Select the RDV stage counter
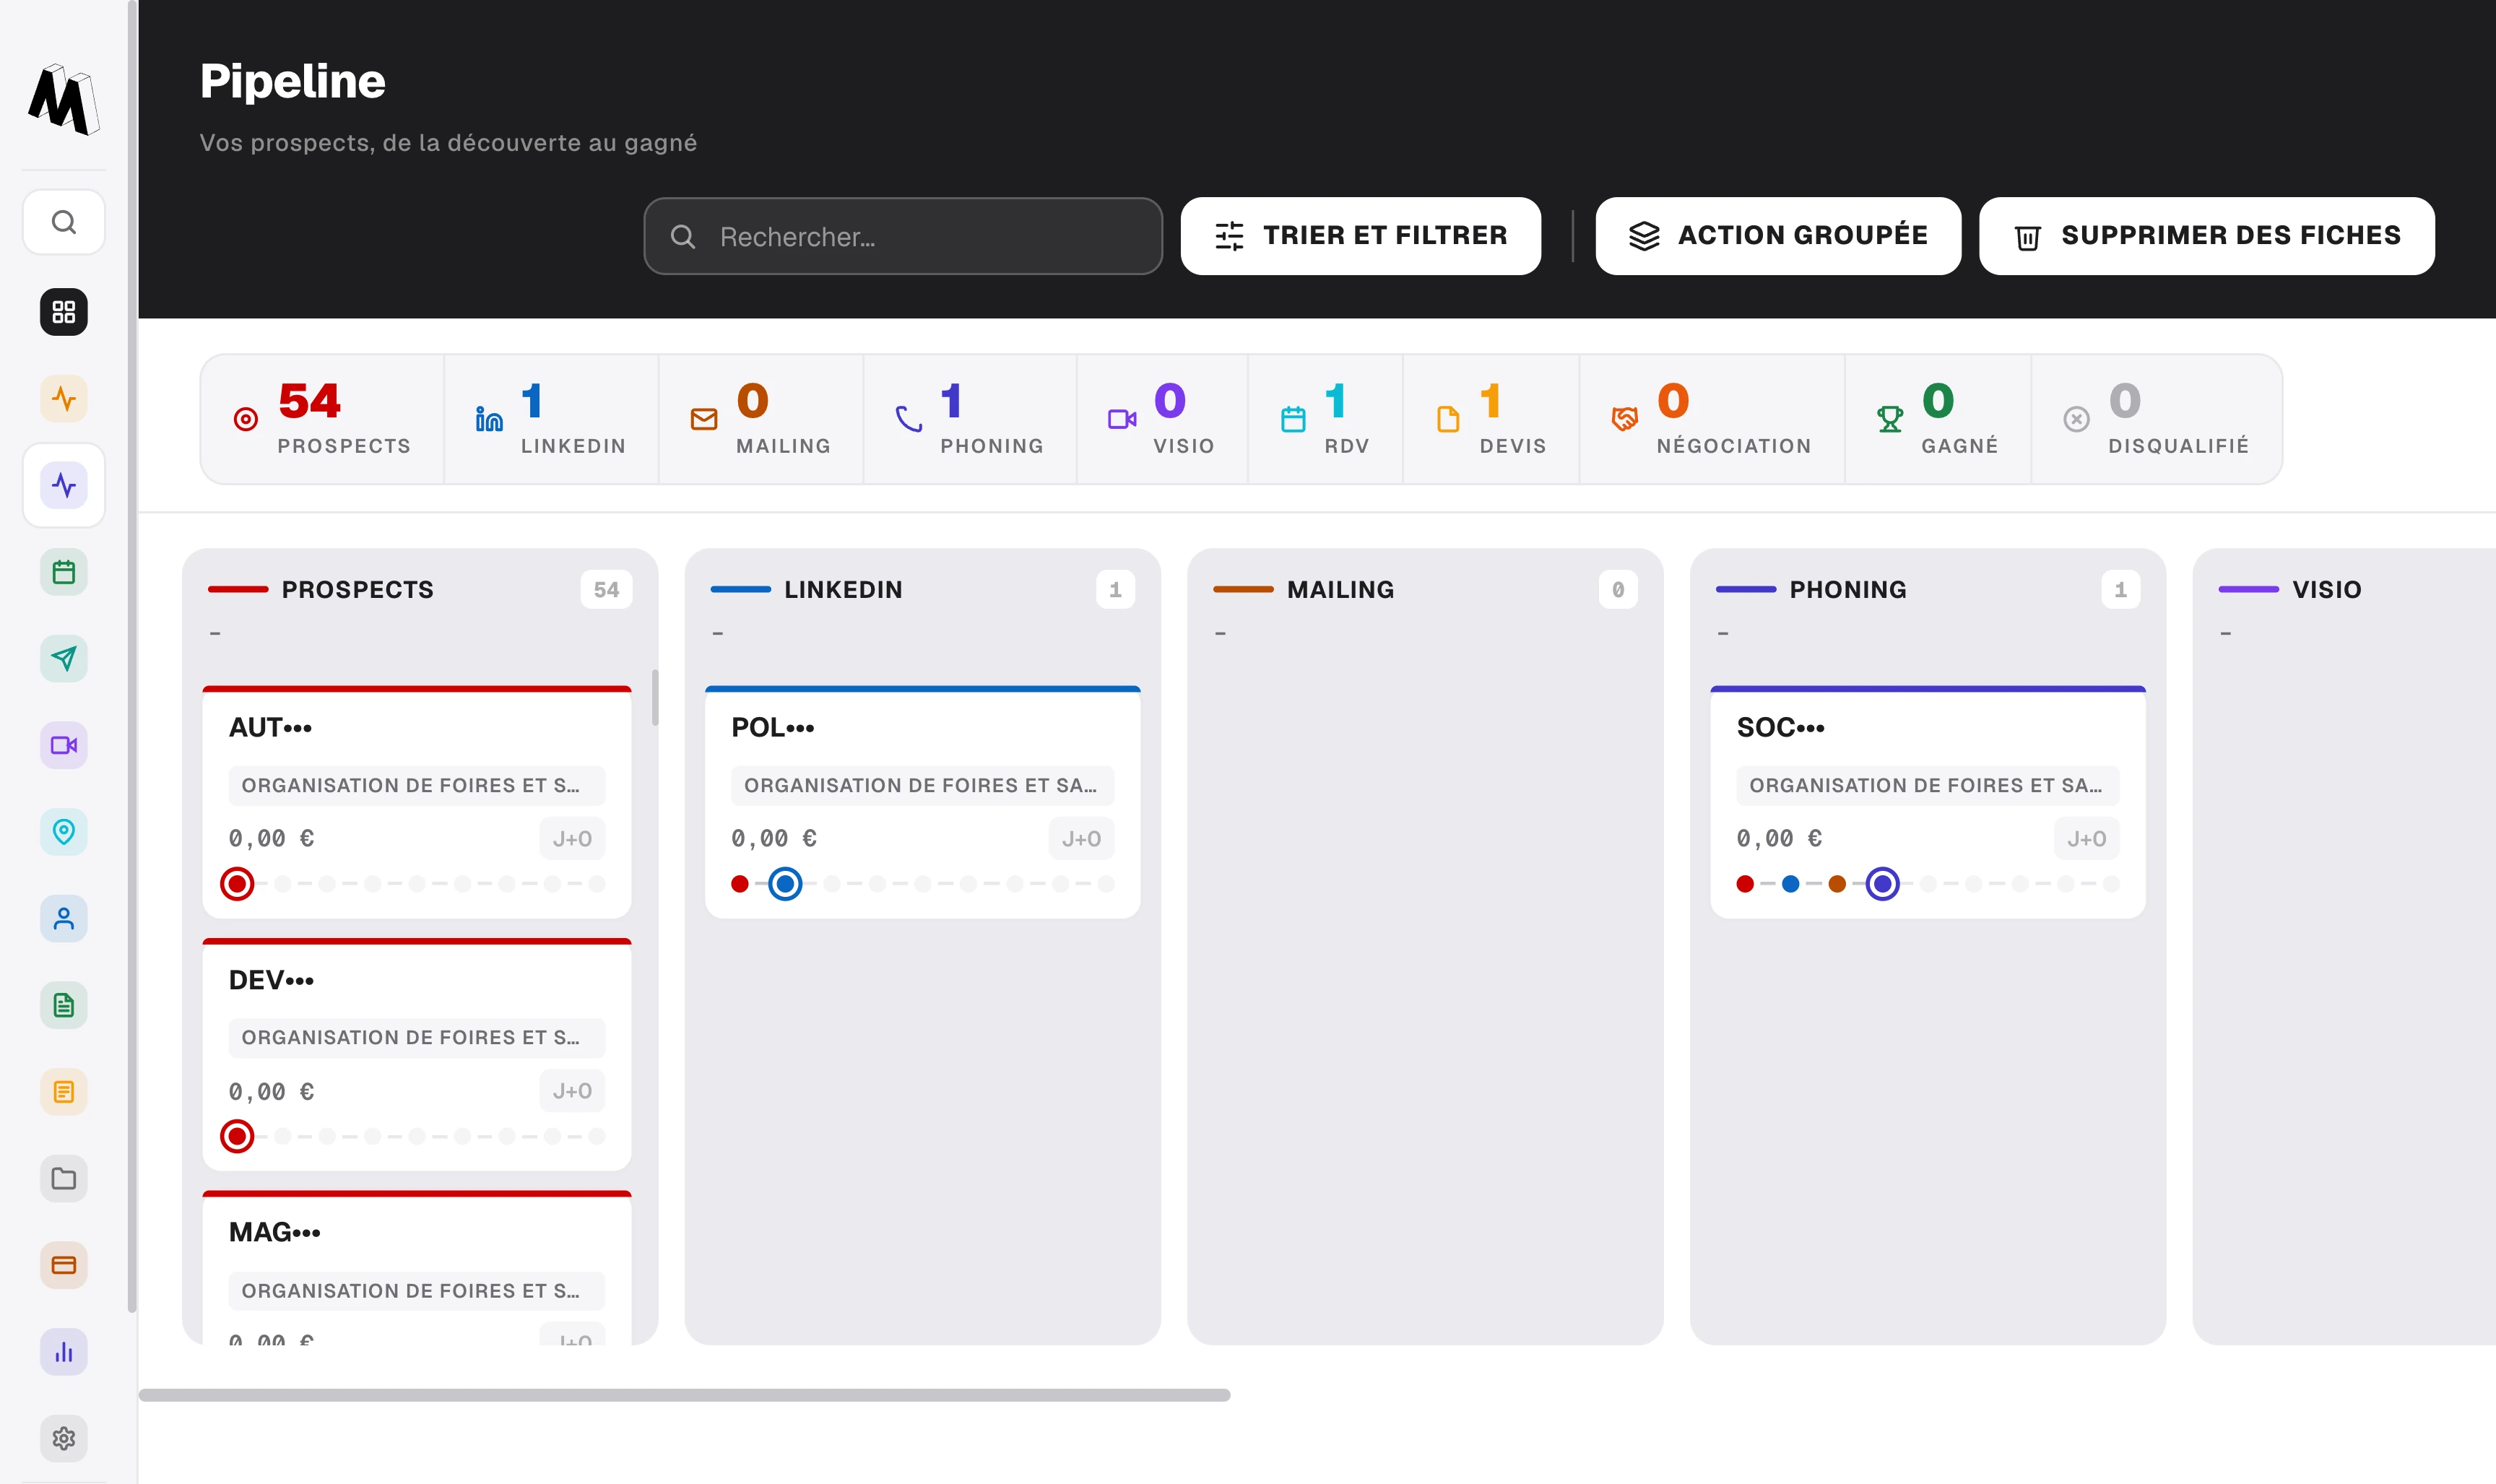 click(1325, 419)
